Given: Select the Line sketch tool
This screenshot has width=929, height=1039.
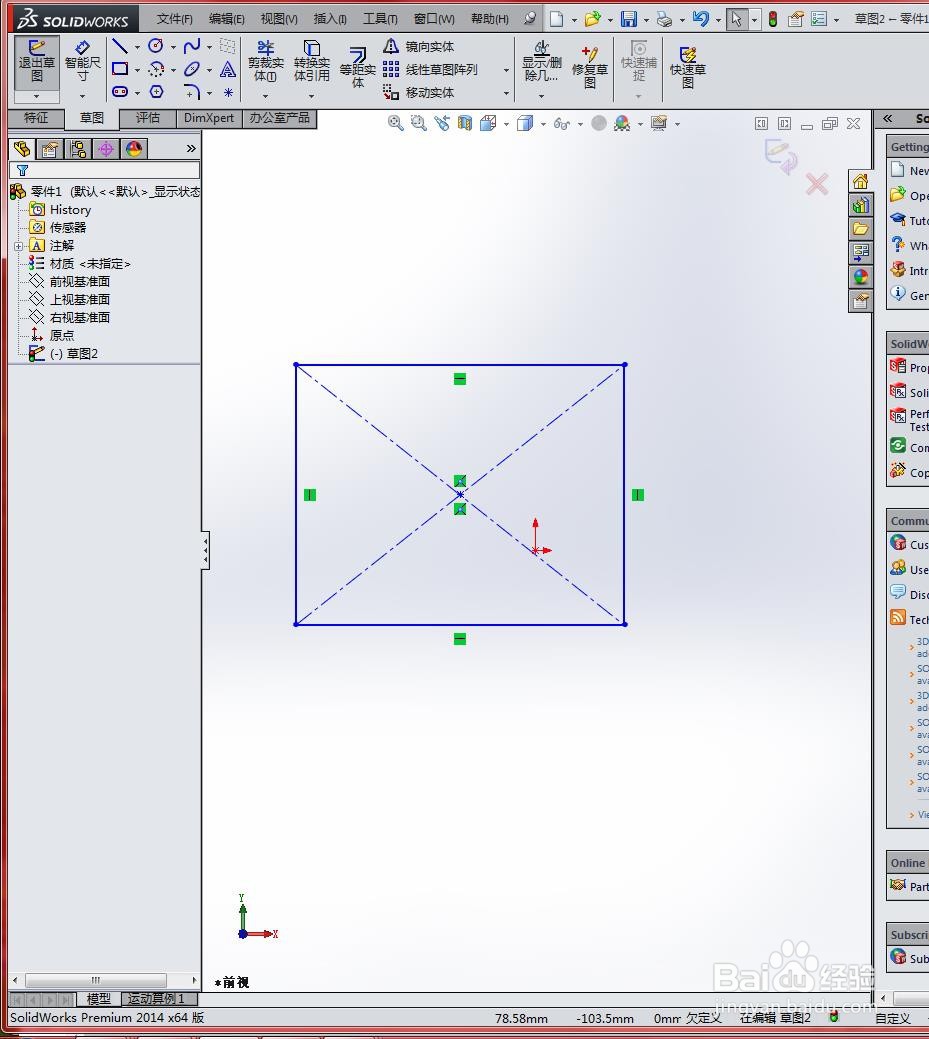Looking at the screenshot, I should point(120,46).
